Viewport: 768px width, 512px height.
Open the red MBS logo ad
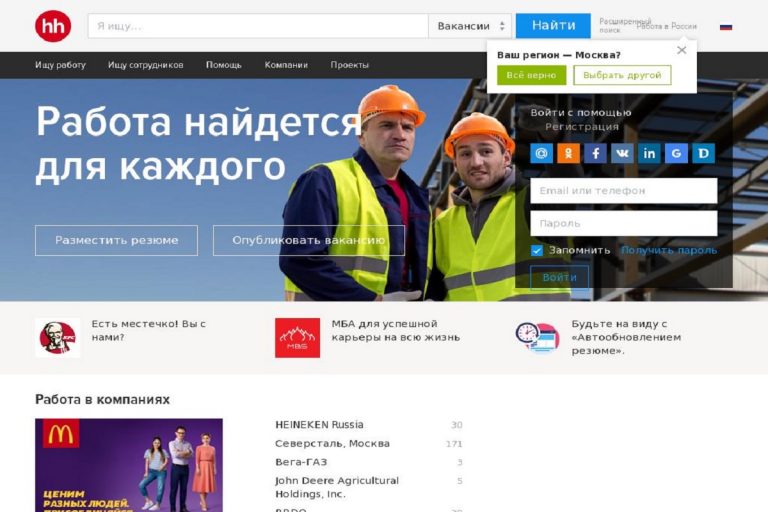[297, 338]
